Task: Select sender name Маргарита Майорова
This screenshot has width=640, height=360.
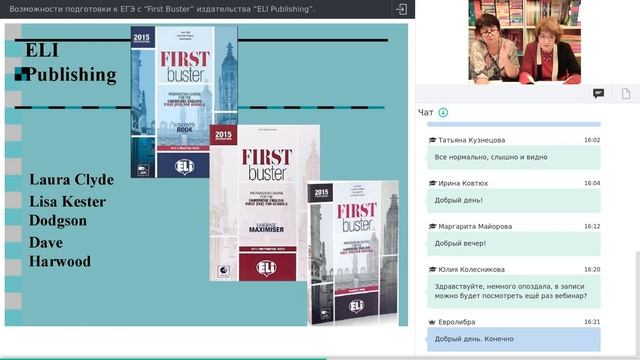Action: 475,226
